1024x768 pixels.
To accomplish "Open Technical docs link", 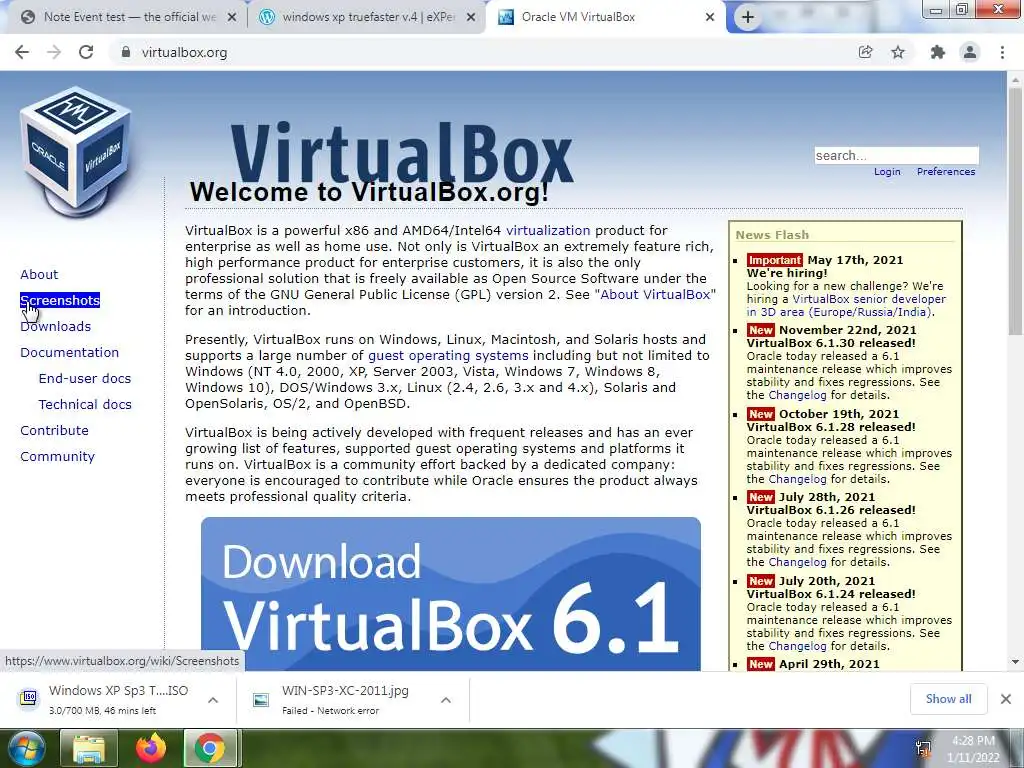I will (85, 405).
